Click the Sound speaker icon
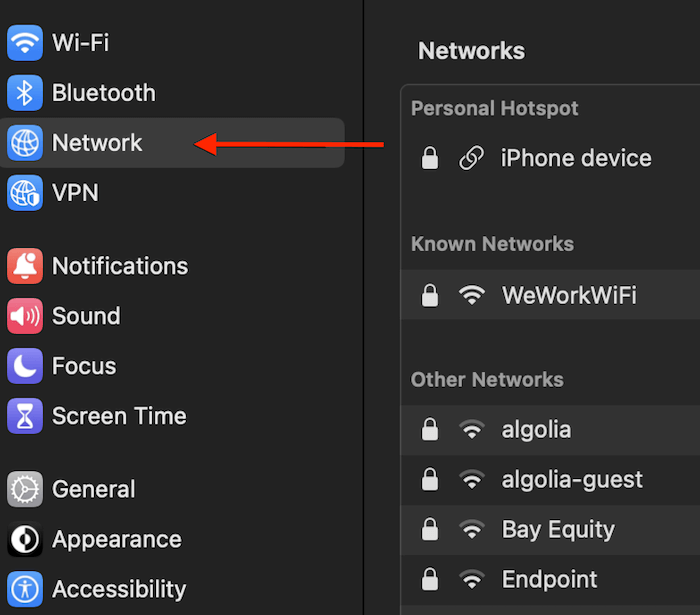Viewport: 700px width, 615px height. tap(25, 316)
